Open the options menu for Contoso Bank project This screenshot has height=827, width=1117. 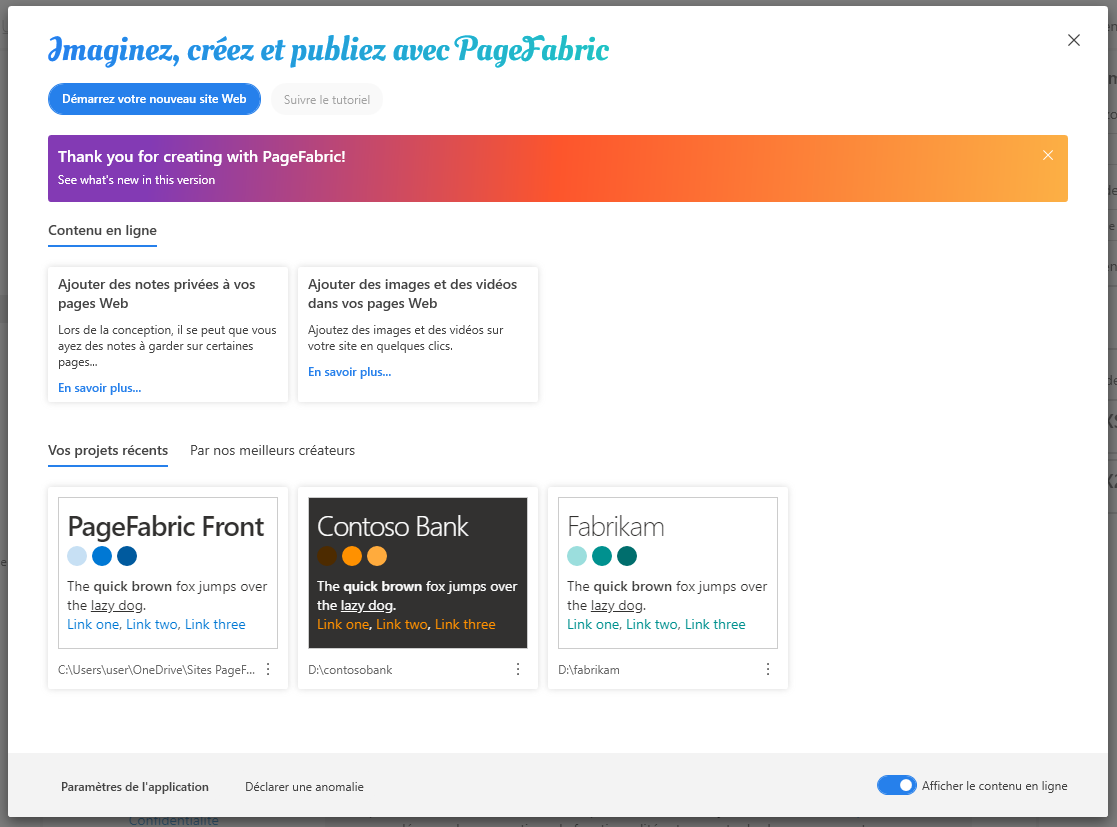[x=518, y=669]
